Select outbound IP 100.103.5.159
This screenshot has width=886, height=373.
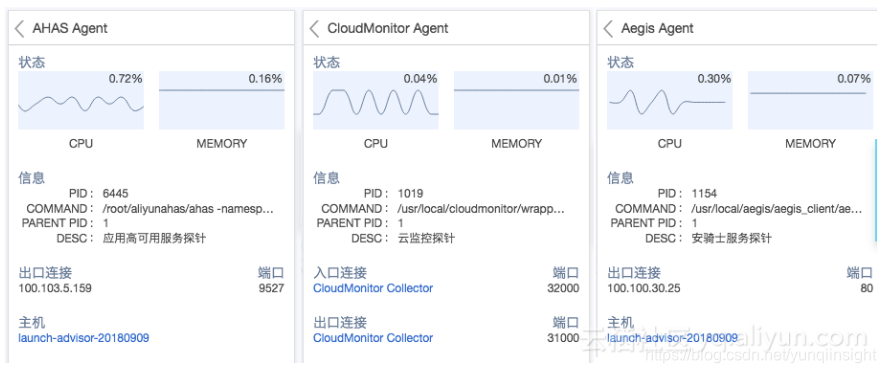(55, 288)
